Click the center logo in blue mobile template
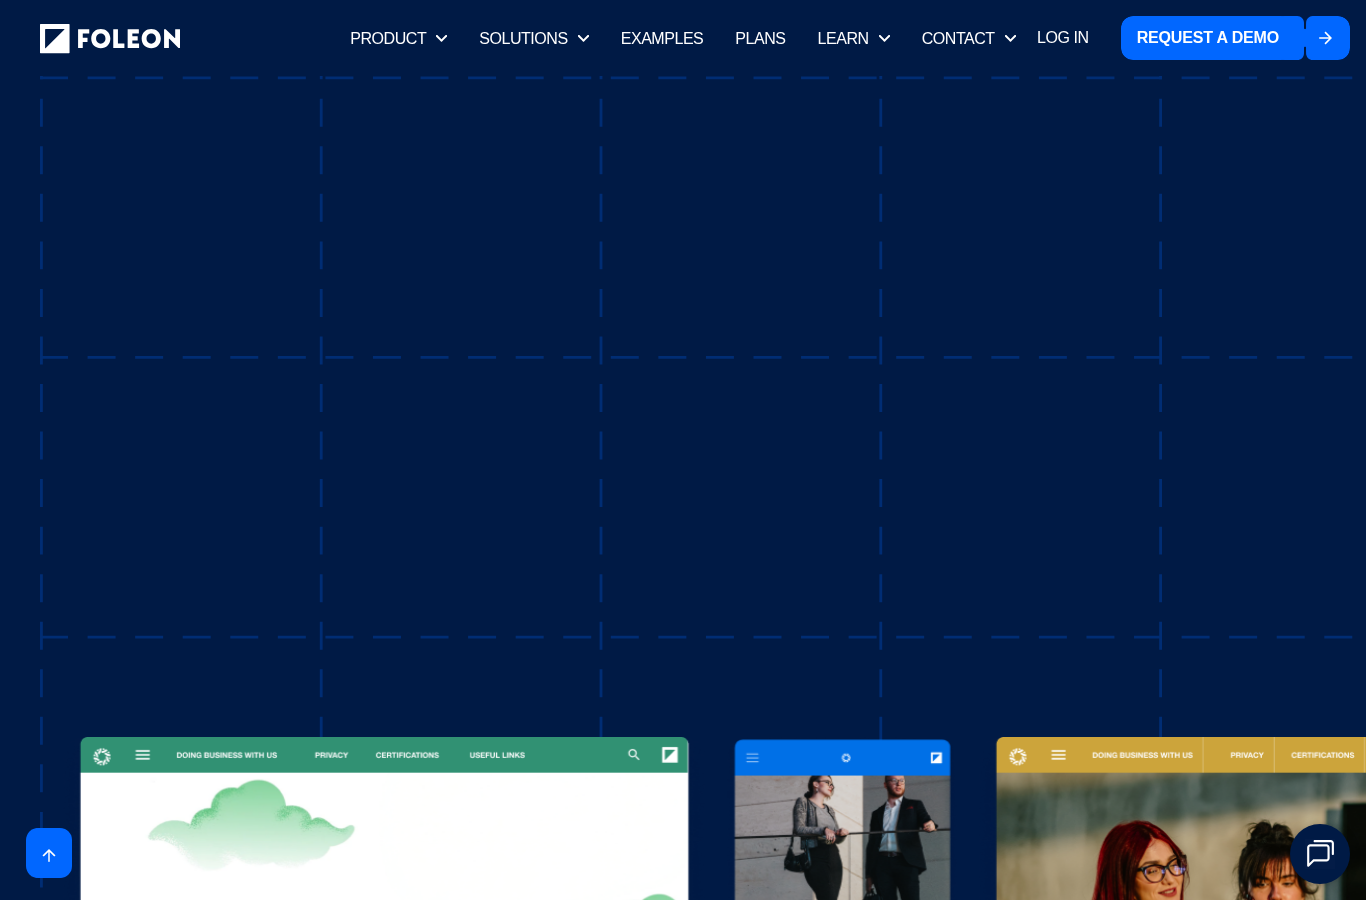This screenshot has height=900, width=1366. pyautogui.click(x=846, y=758)
